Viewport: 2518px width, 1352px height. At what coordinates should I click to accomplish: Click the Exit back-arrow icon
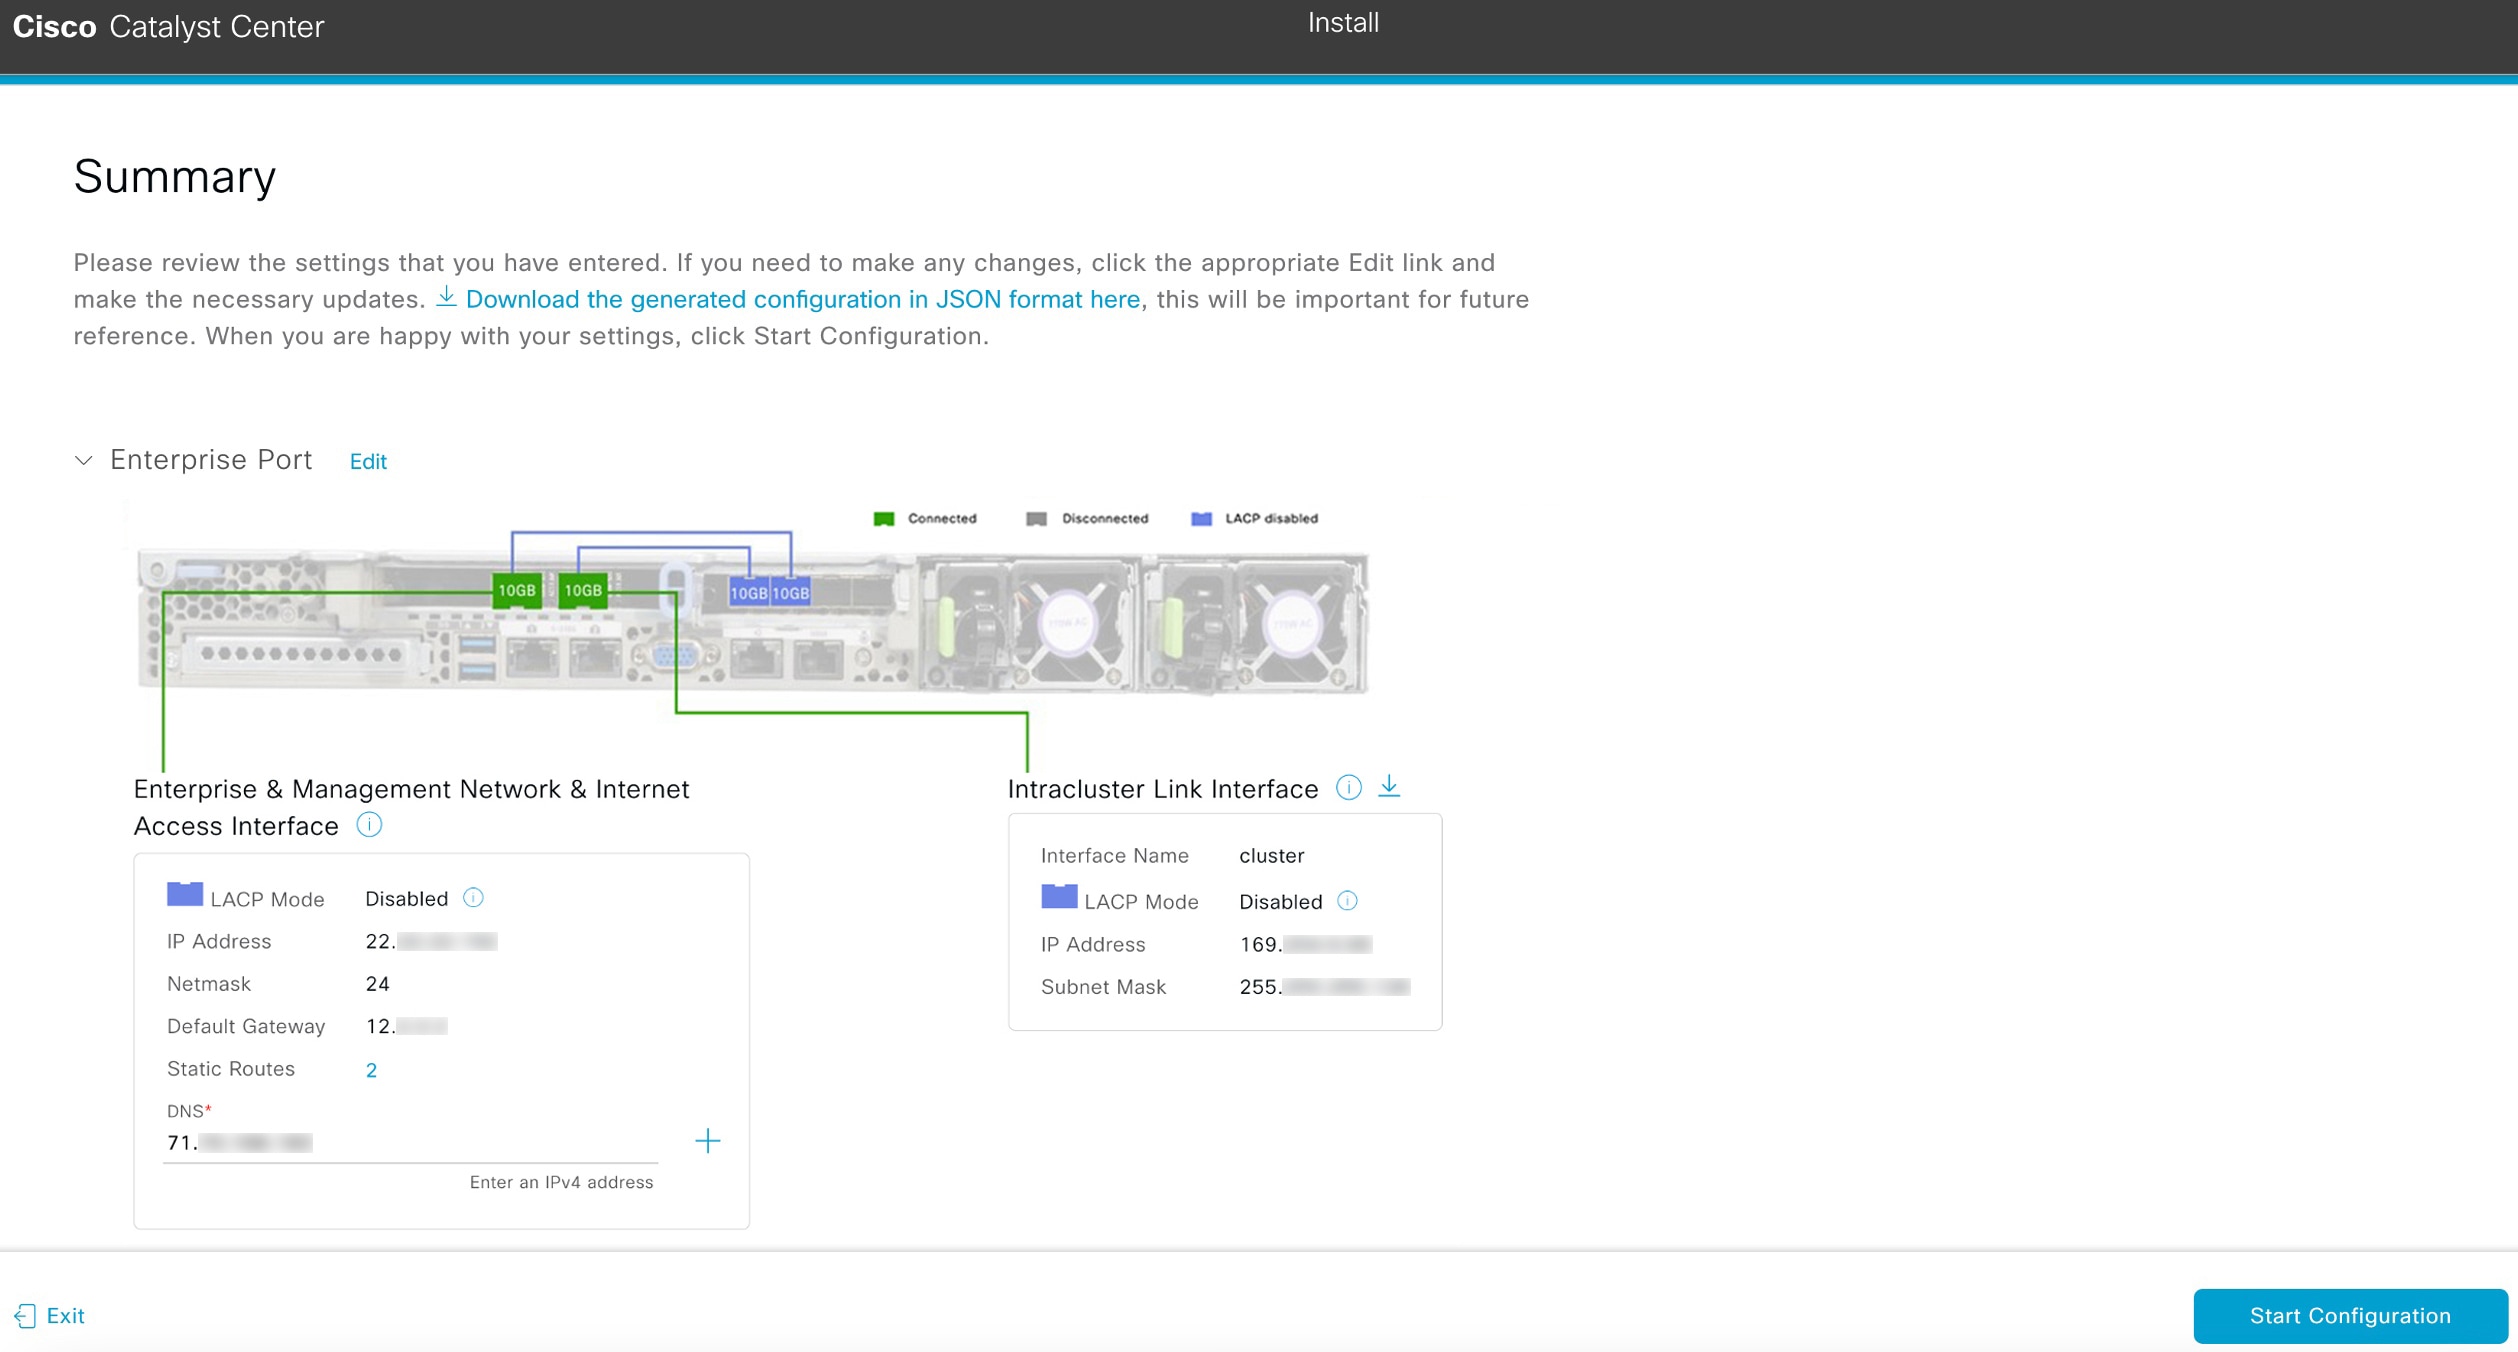pyautogui.click(x=25, y=1316)
